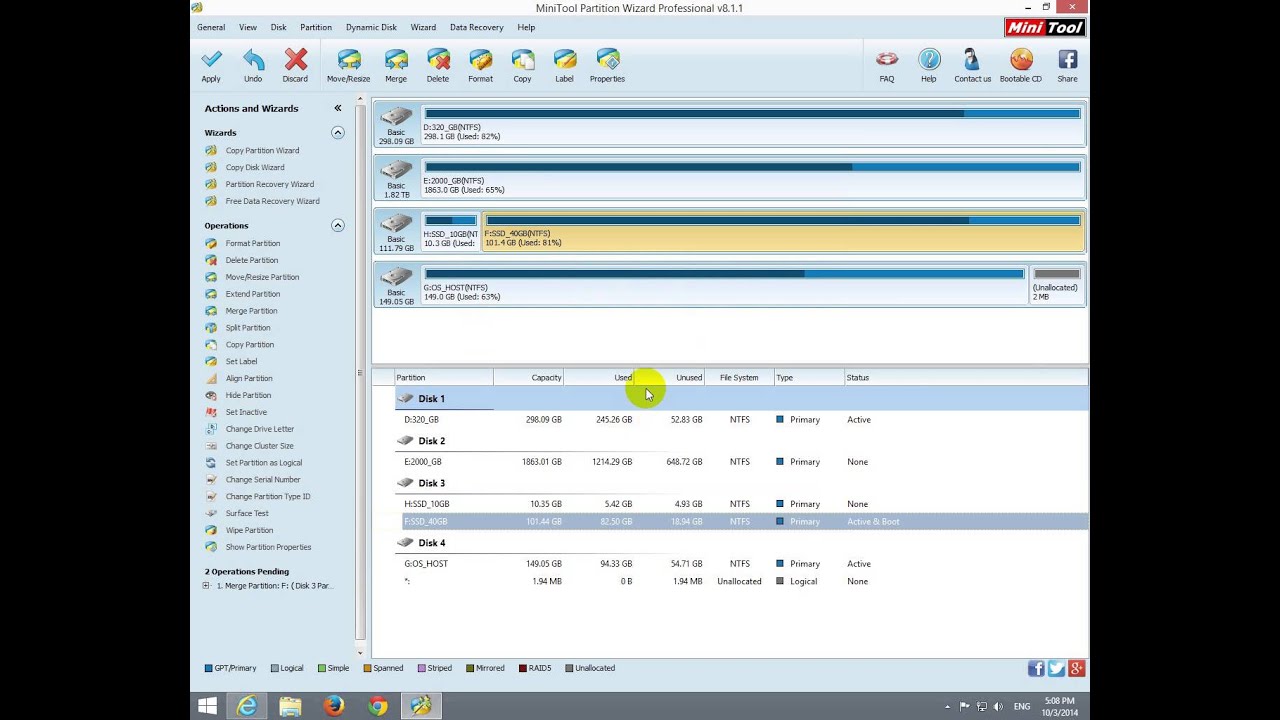Click Set Partition as Logical
Screen dimensions: 1280x720
pos(263,463)
